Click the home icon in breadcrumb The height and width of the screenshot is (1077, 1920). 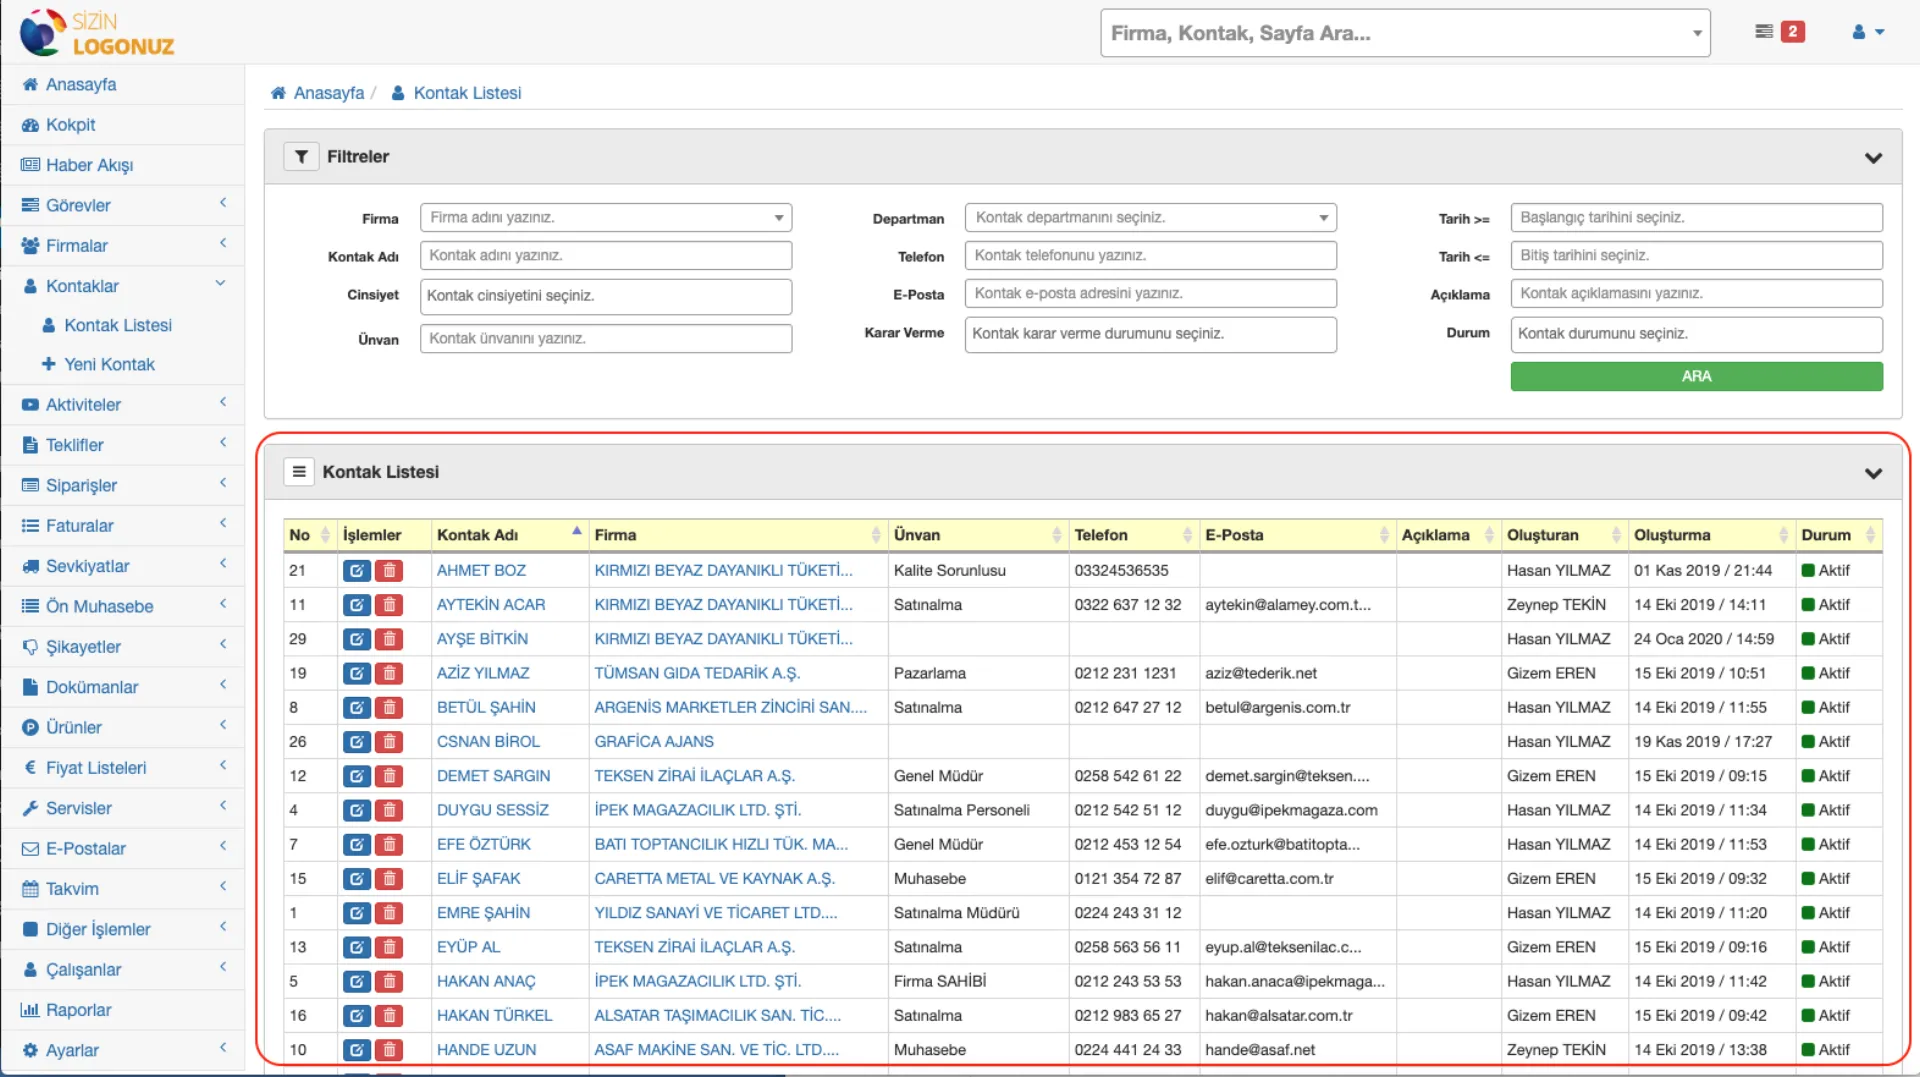pos(278,93)
